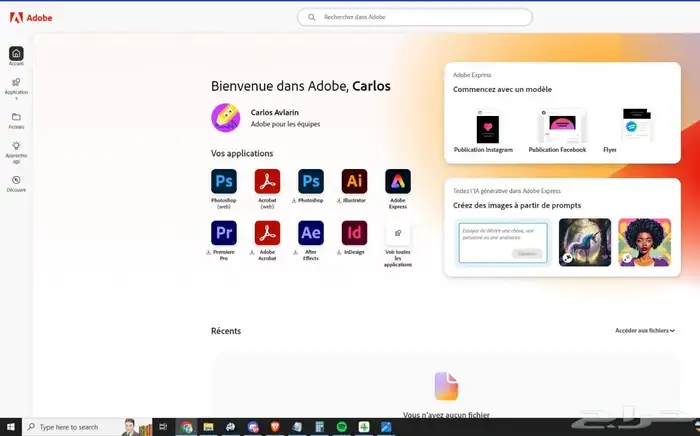Open the Calculator from the taskbar
Screen dimensions: 700x436
[320, 427]
